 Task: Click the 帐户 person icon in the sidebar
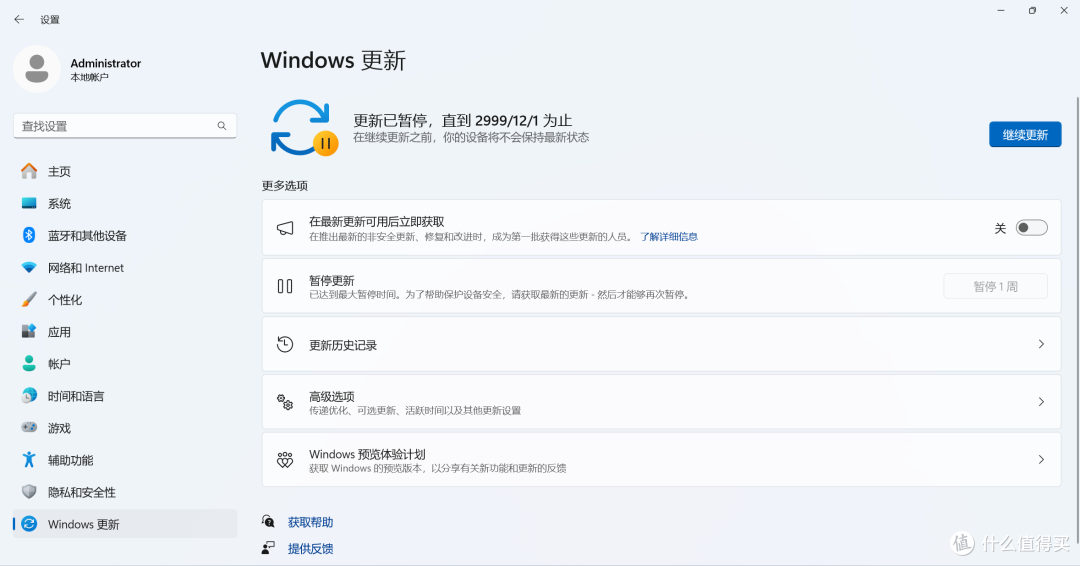click(x=29, y=364)
